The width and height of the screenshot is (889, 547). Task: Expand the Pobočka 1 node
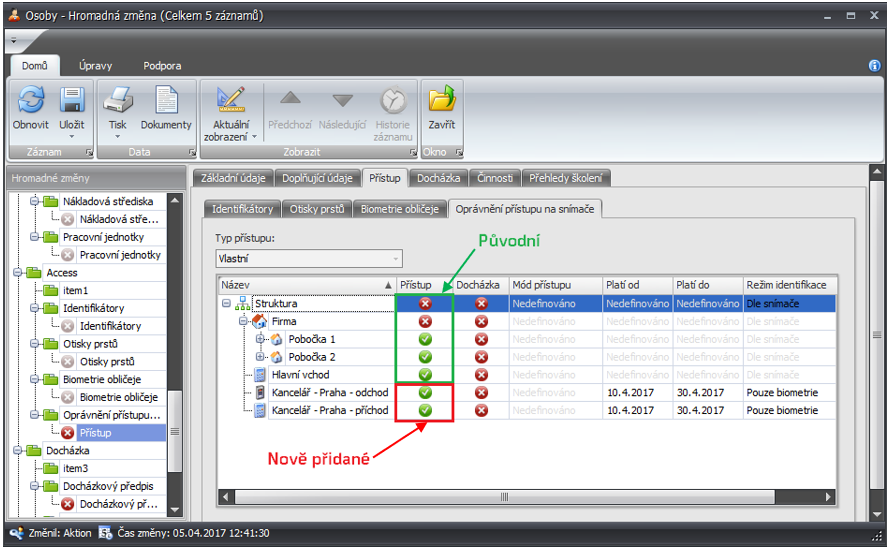(260, 339)
